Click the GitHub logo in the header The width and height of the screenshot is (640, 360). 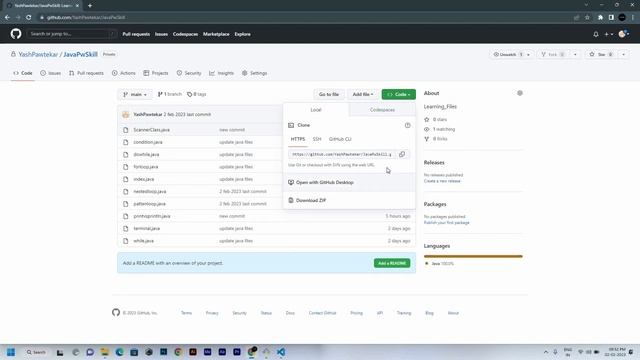(16, 34)
